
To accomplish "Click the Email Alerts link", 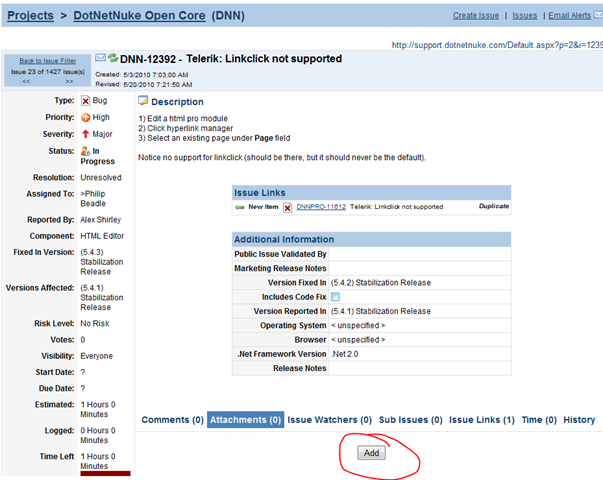I will (570, 15).
